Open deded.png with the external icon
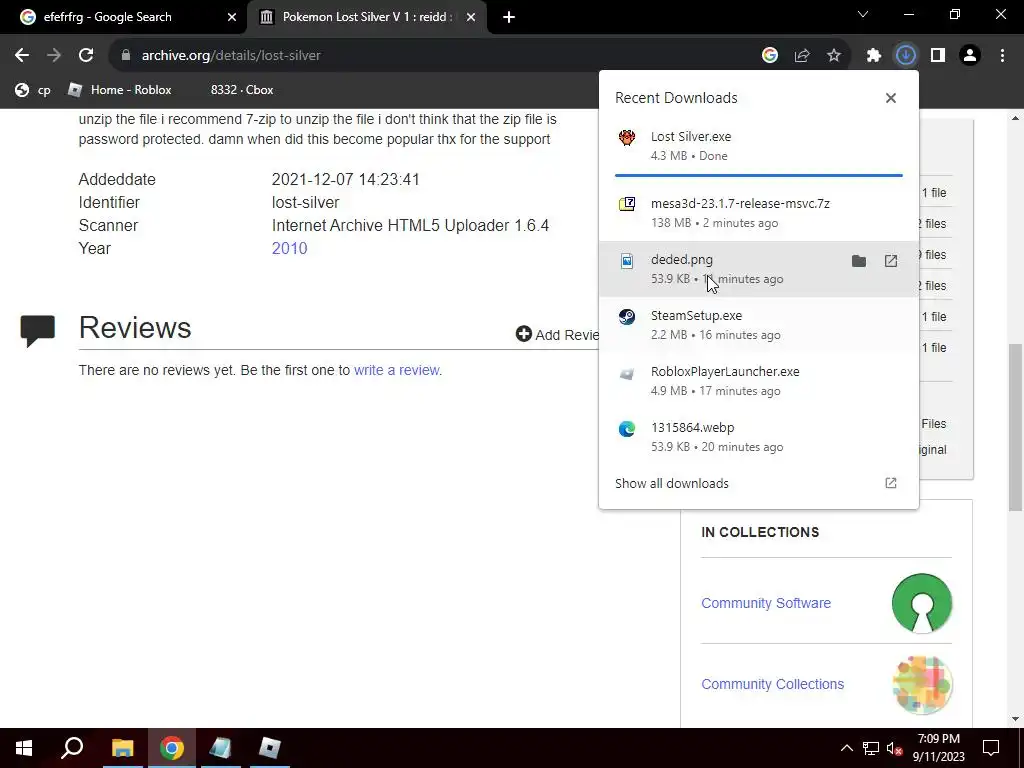The image size is (1024, 768). pyautogui.click(x=891, y=261)
